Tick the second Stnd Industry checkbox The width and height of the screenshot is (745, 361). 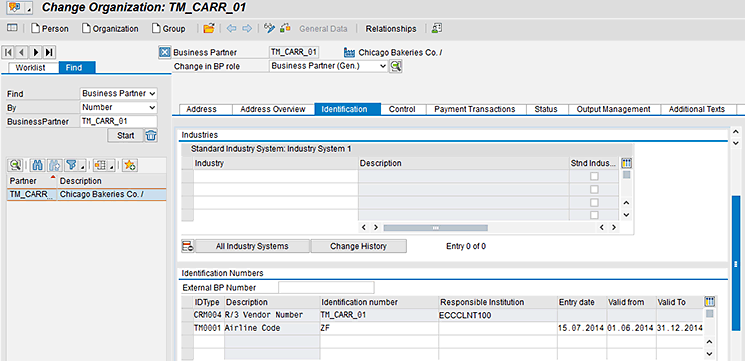point(594,190)
